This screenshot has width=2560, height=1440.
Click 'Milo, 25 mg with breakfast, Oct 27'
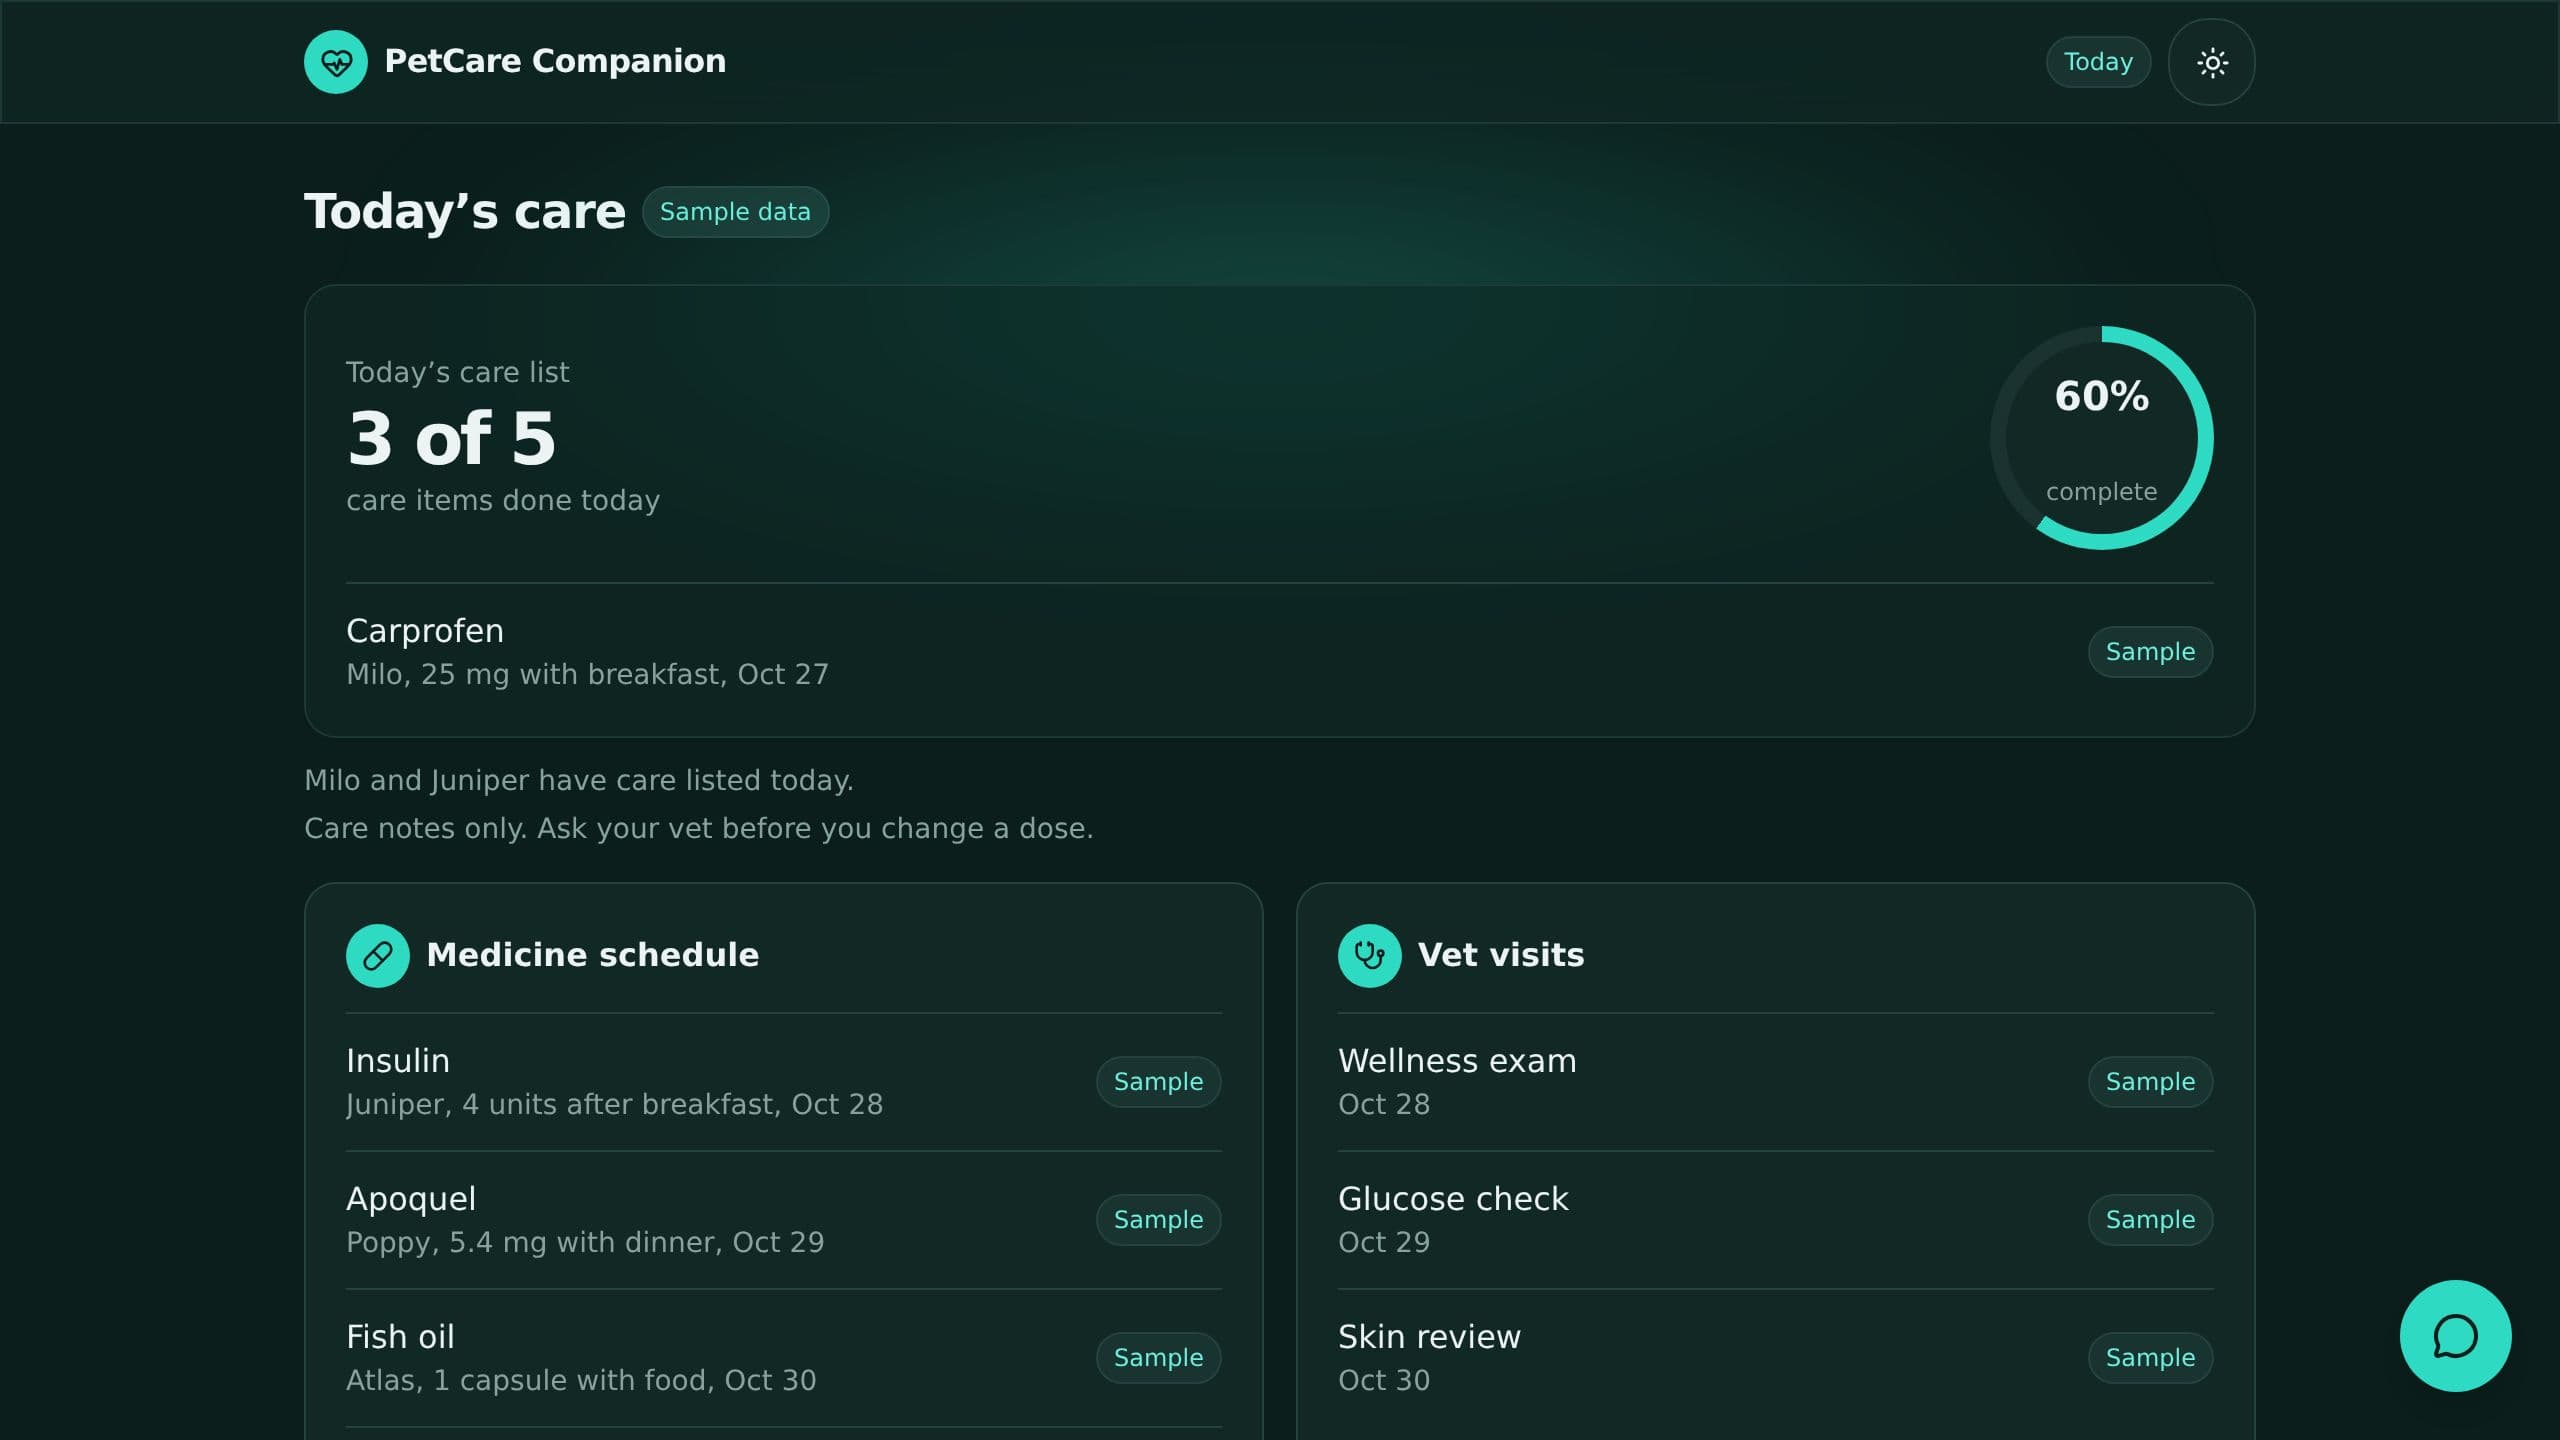pyautogui.click(x=587, y=675)
